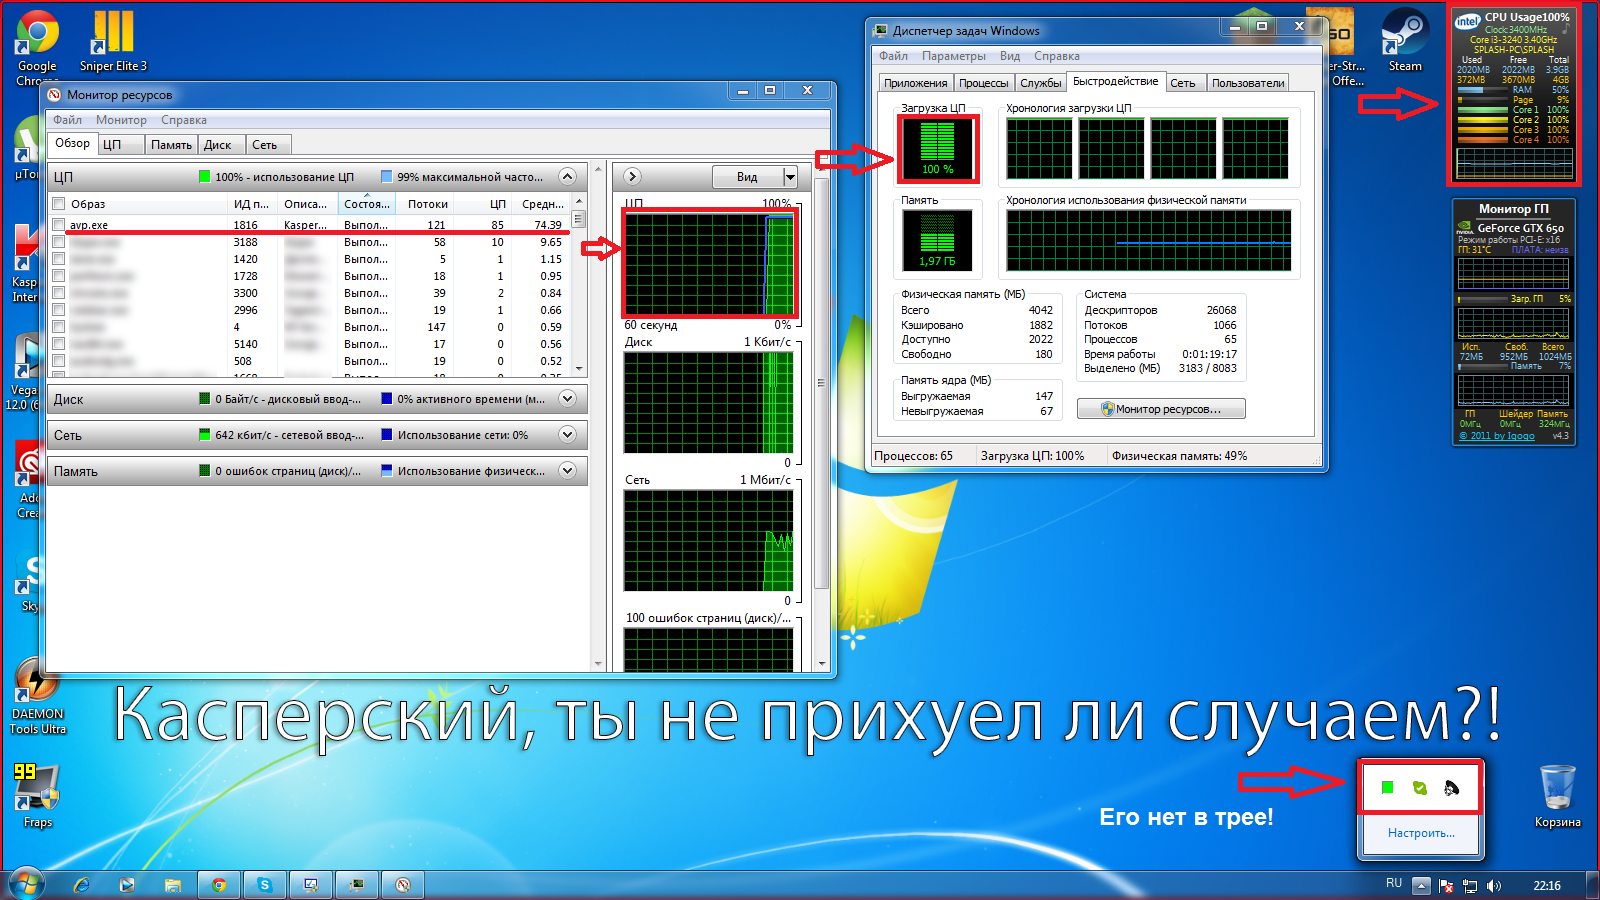Activate Task Manager taskbar button
This screenshot has width=1600, height=900.
(x=357, y=885)
